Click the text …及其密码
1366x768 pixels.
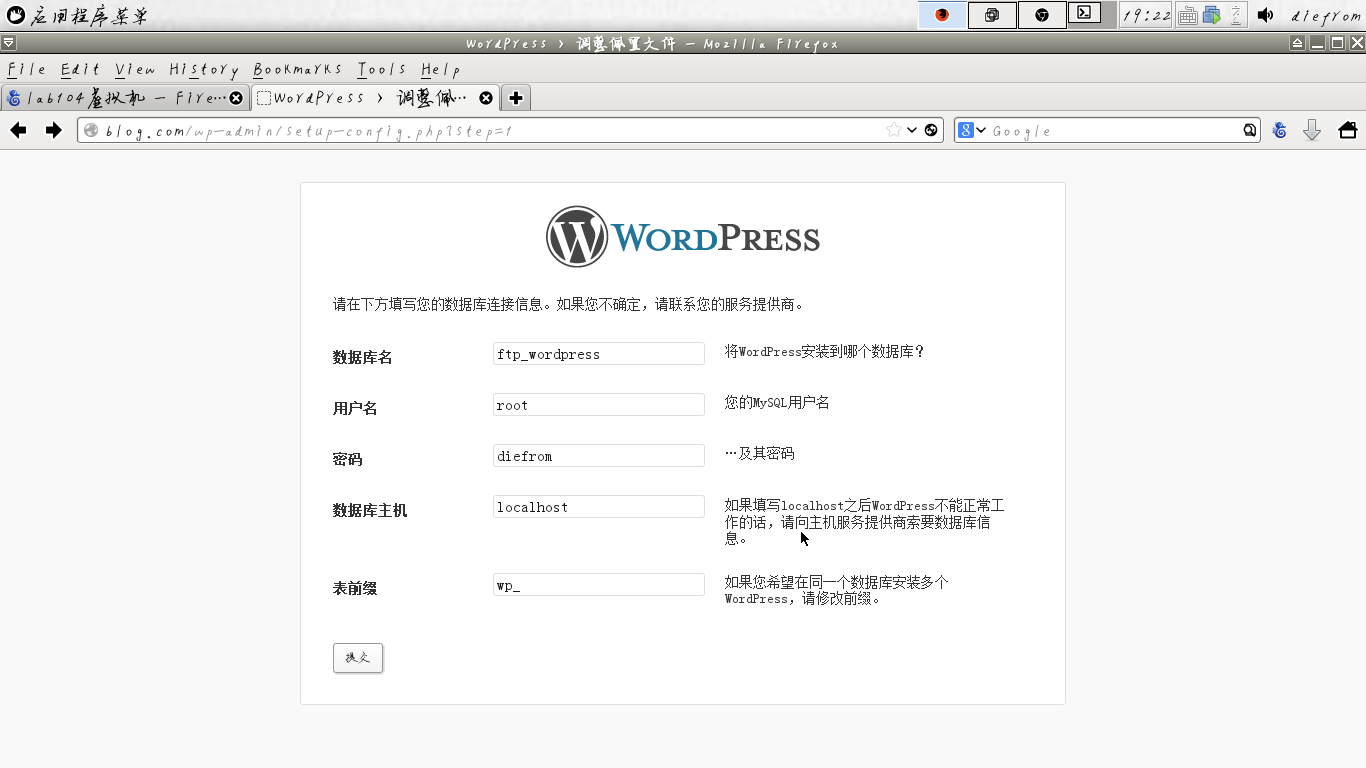click(759, 454)
